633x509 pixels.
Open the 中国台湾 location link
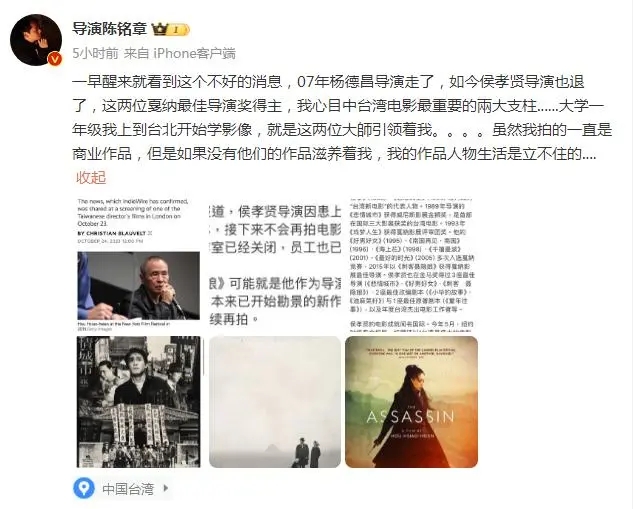(128, 489)
